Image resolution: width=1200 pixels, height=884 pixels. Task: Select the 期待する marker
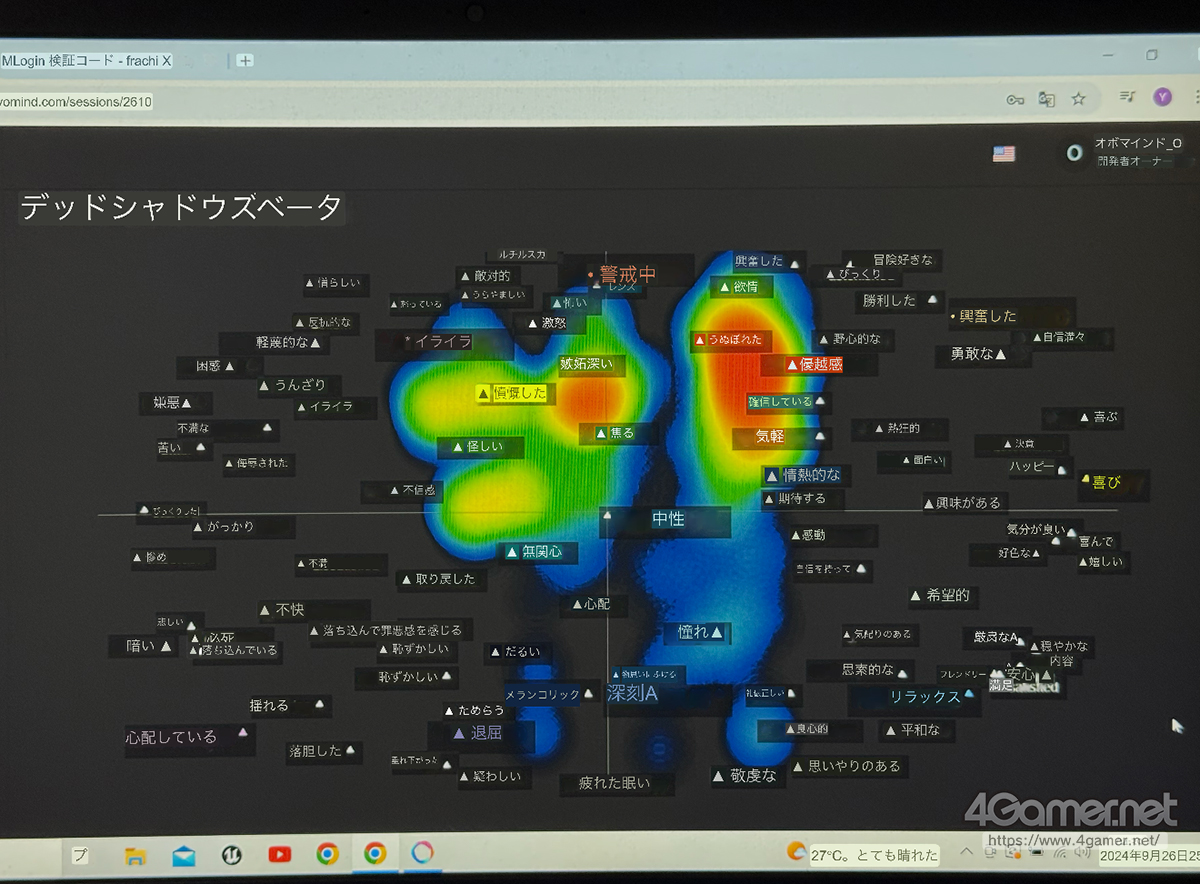click(x=795, y=498)
